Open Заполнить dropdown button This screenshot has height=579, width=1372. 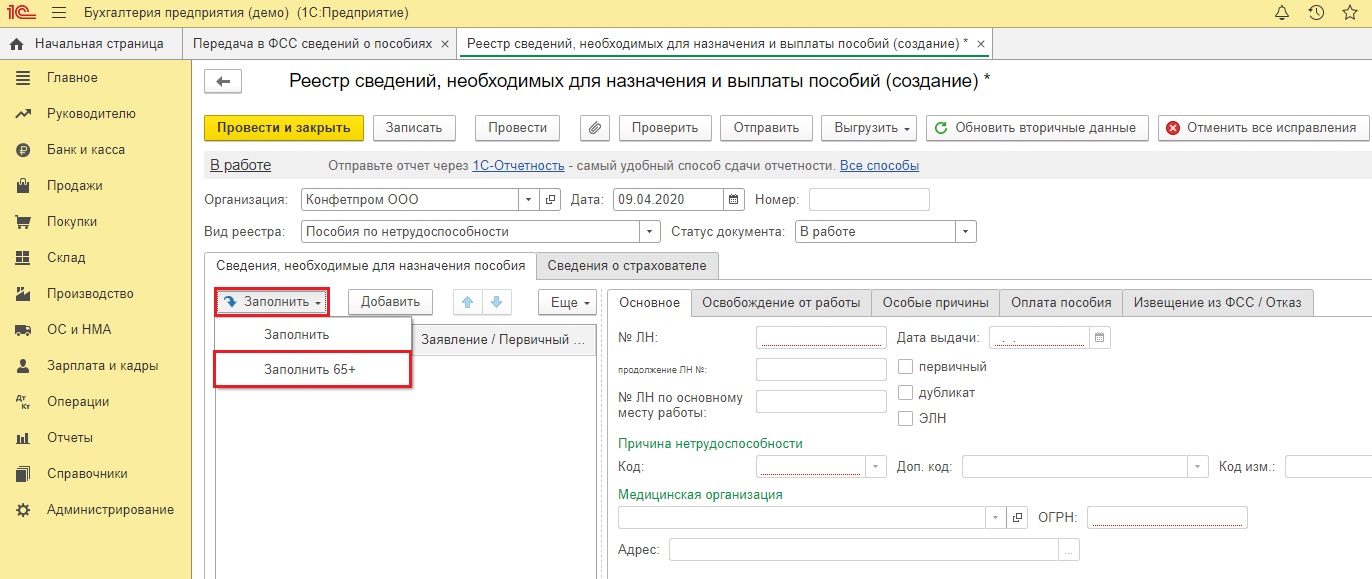pyautogui.click(x=272, y=302)
